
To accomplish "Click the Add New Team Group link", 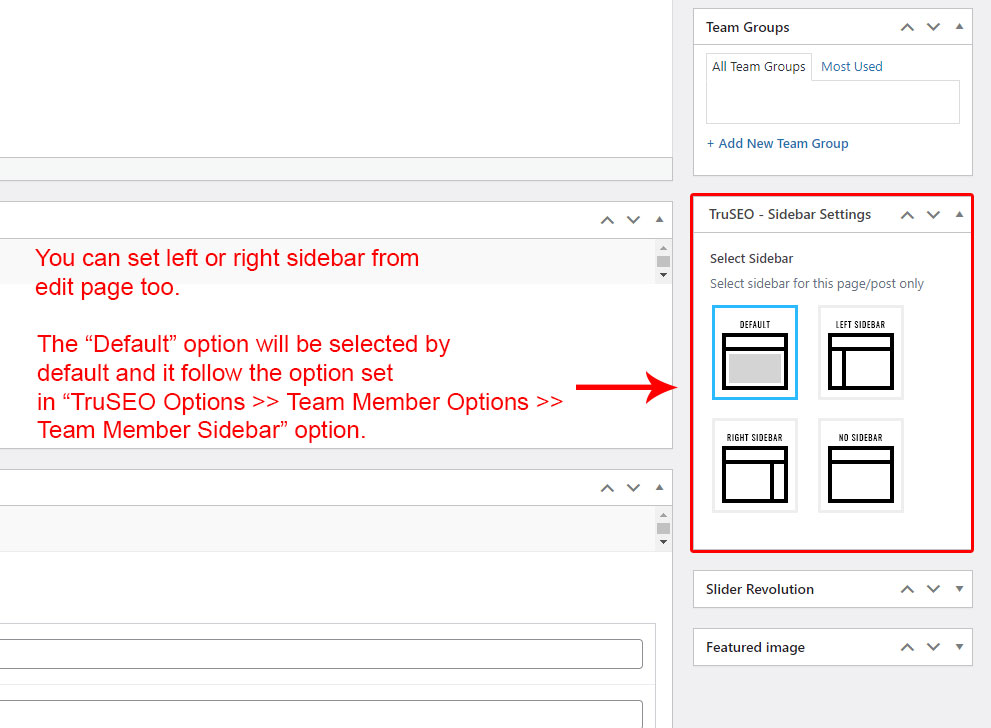I will [777, 144].
